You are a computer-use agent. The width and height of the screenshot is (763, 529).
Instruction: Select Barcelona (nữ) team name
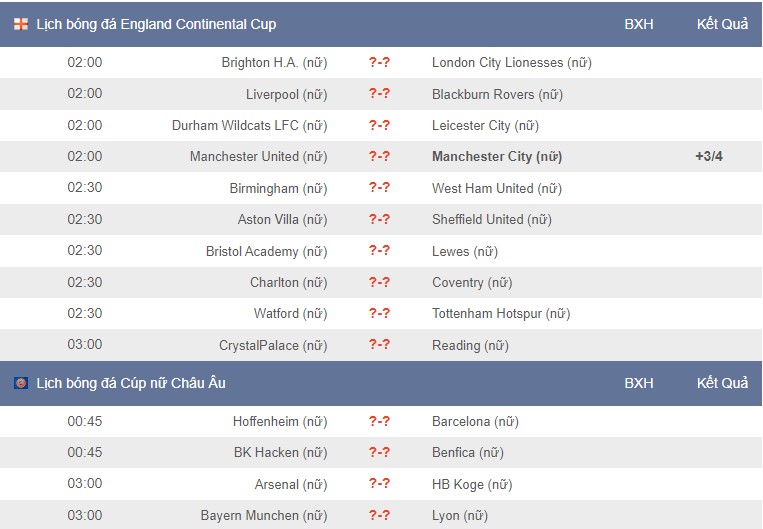point(475,421)
